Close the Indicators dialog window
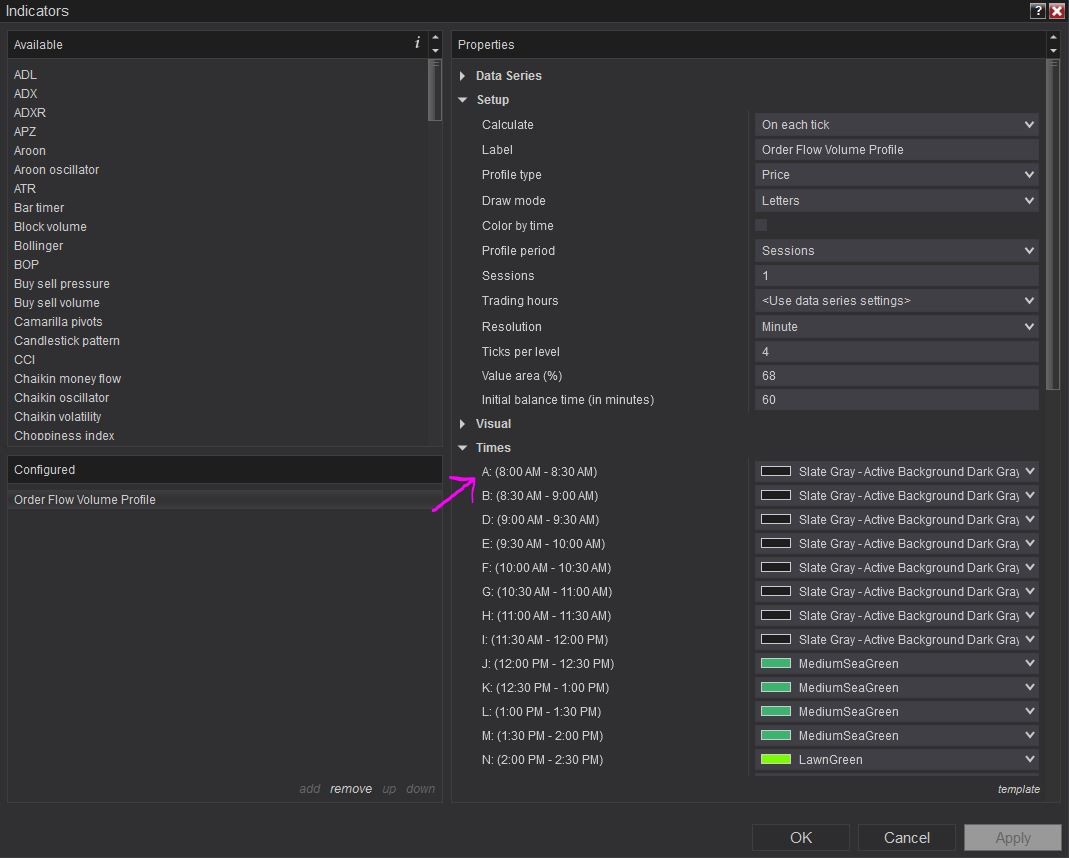 pos(1056,11)
